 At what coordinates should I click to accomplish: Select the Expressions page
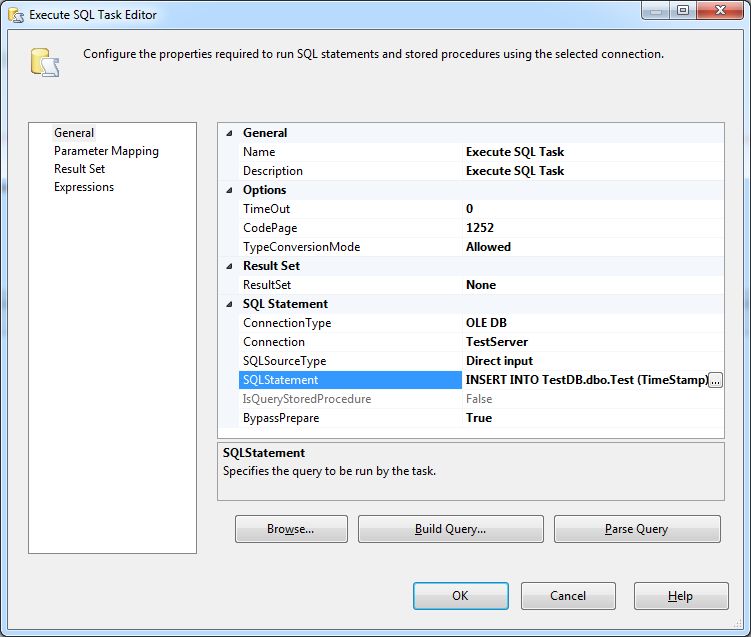[84, 187]
